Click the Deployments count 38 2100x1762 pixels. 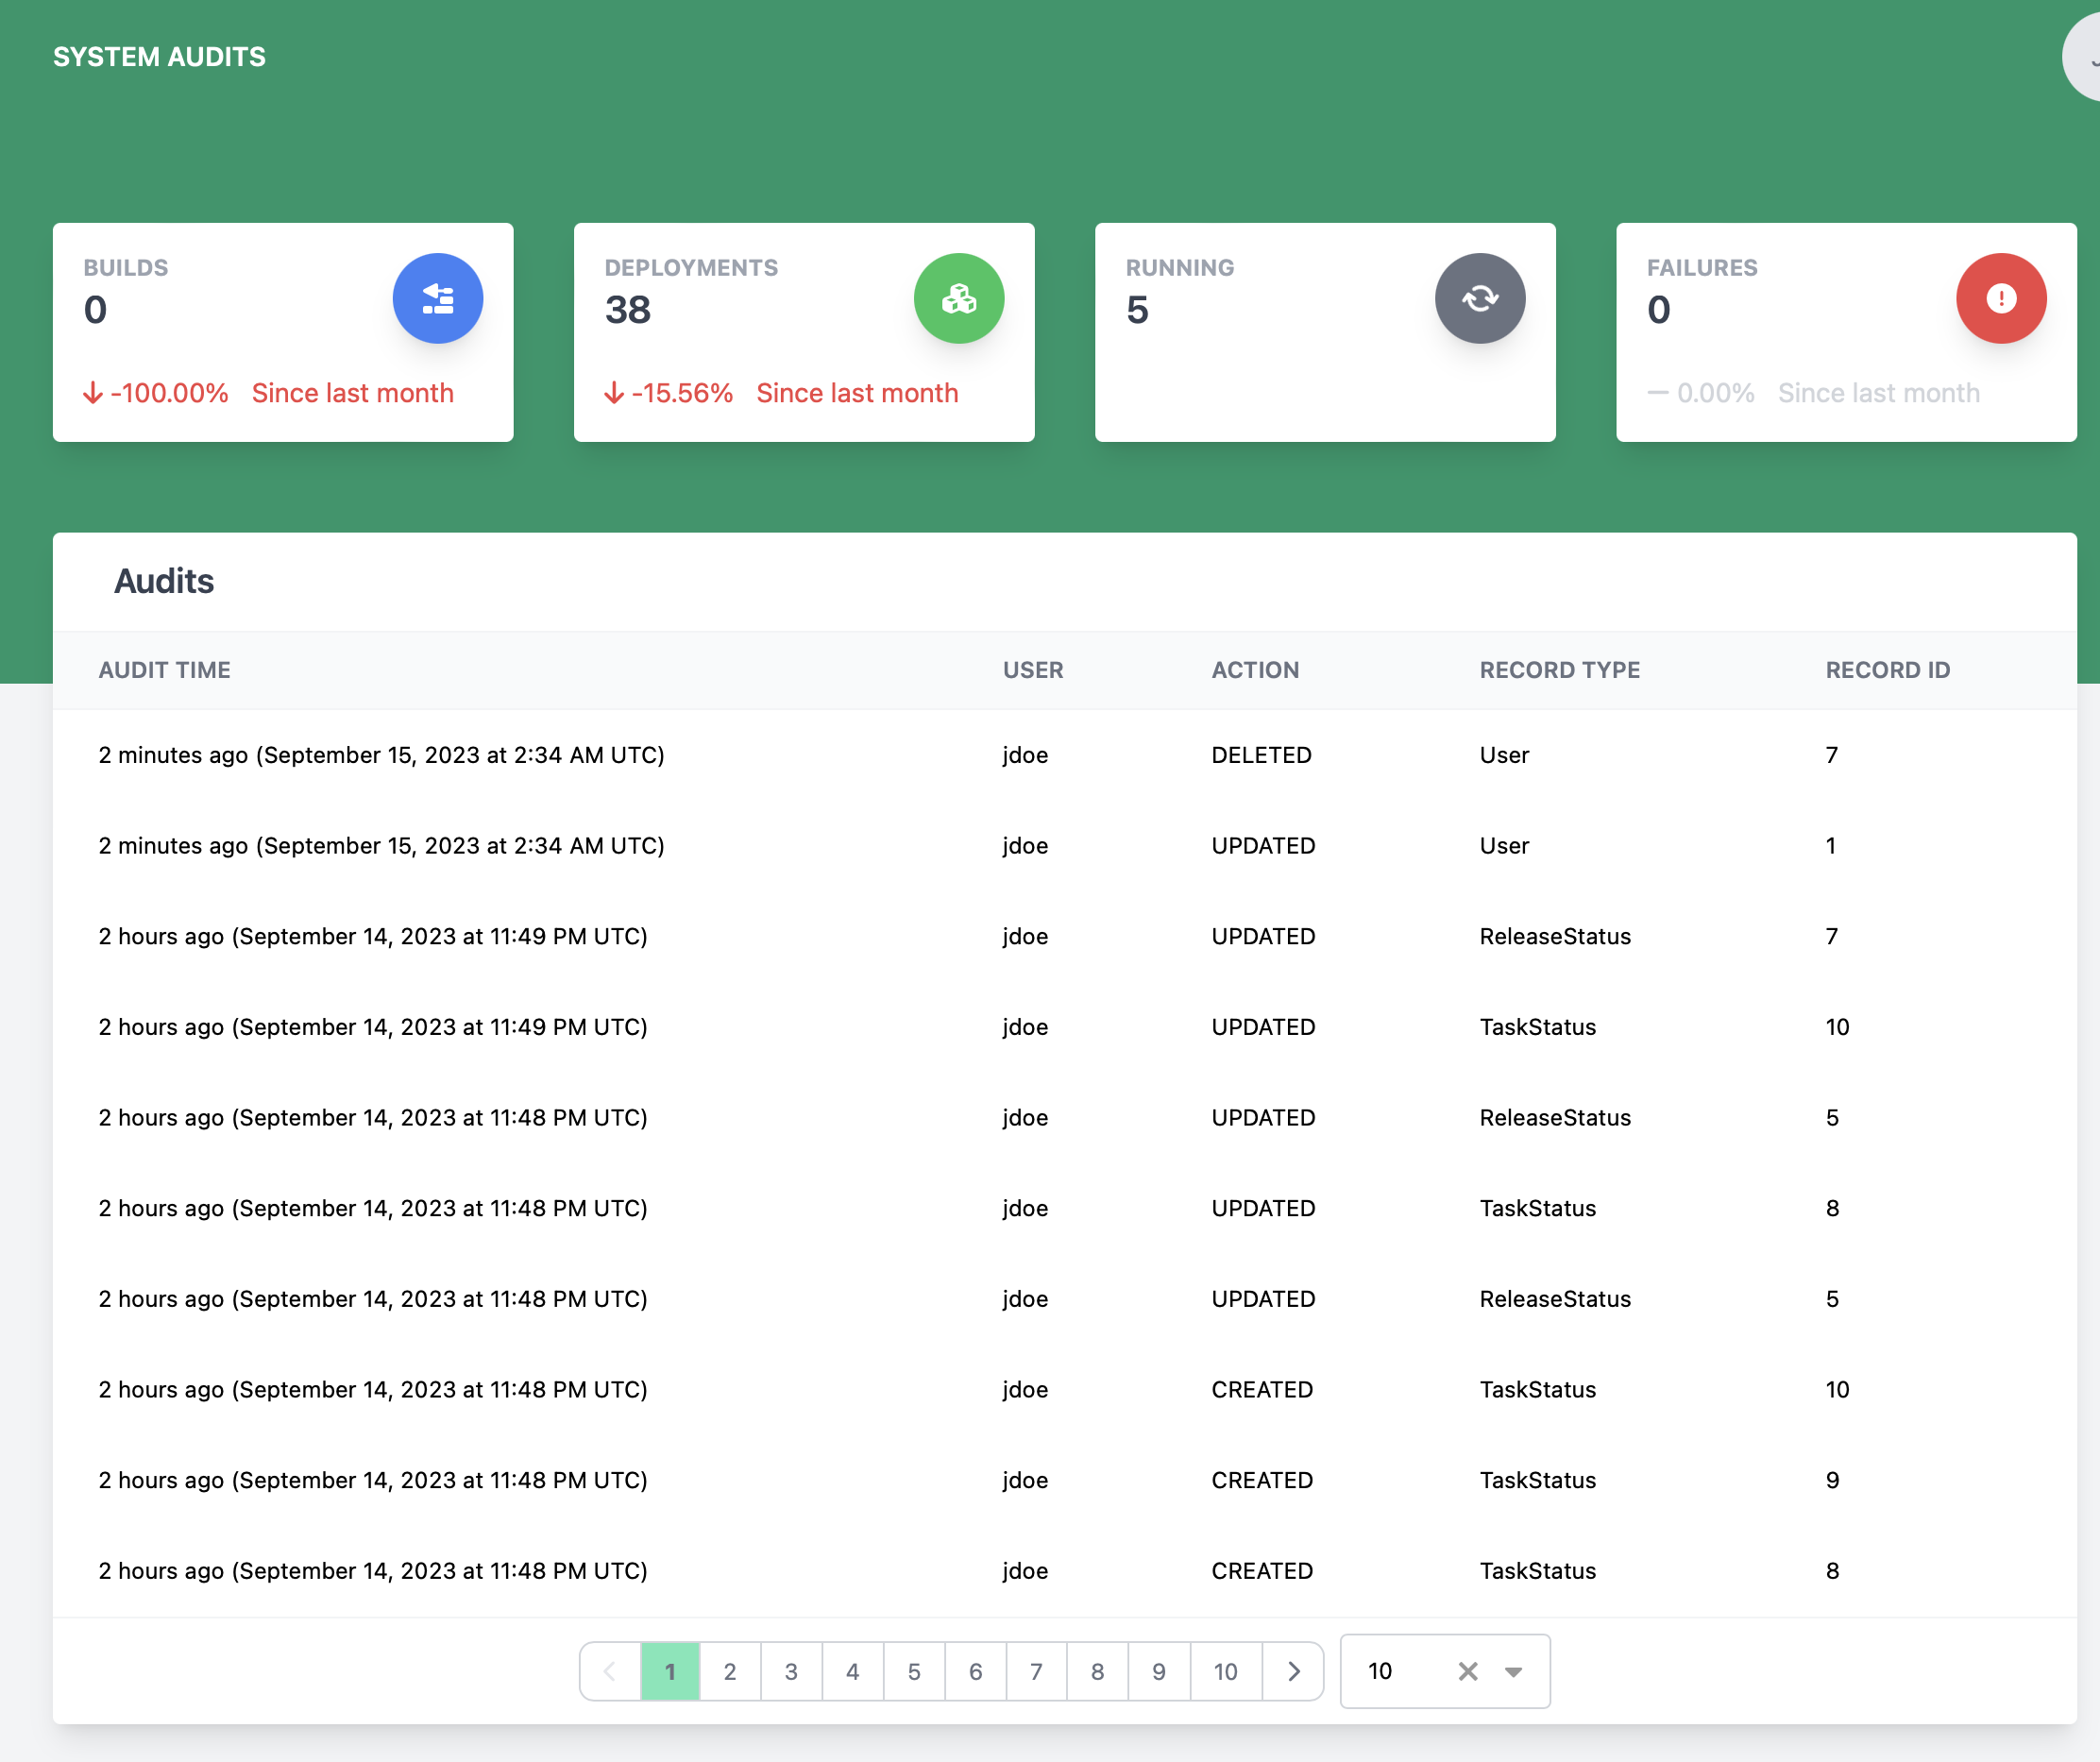(x=627, y=310)
